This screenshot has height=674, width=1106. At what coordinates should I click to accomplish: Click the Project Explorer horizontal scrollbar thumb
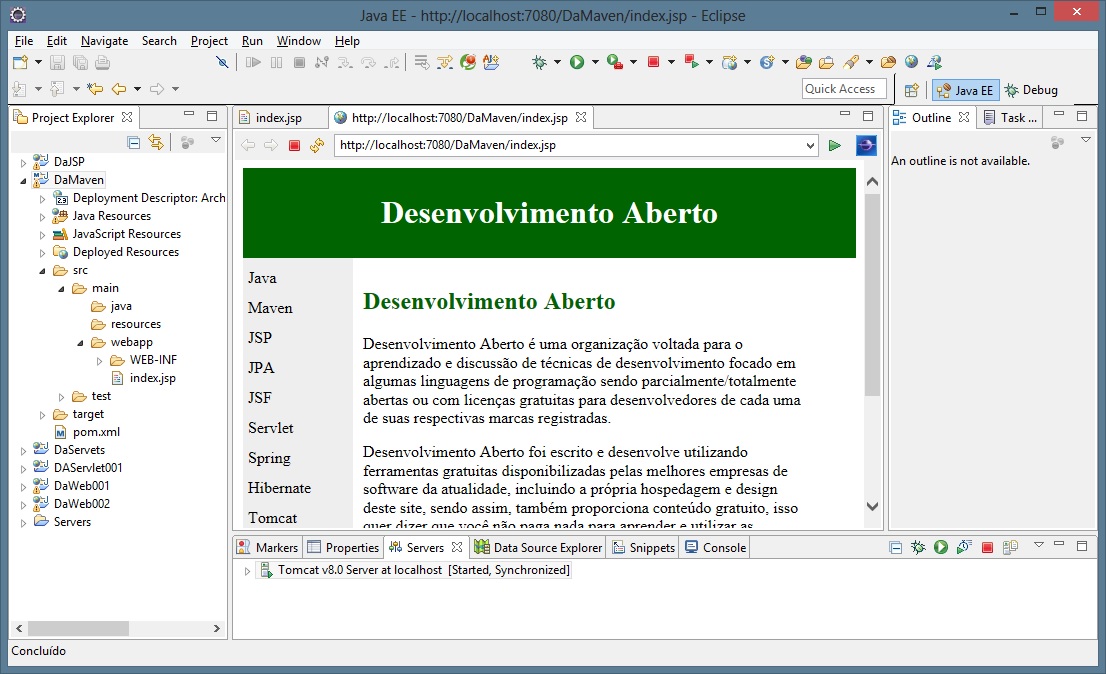78,629
